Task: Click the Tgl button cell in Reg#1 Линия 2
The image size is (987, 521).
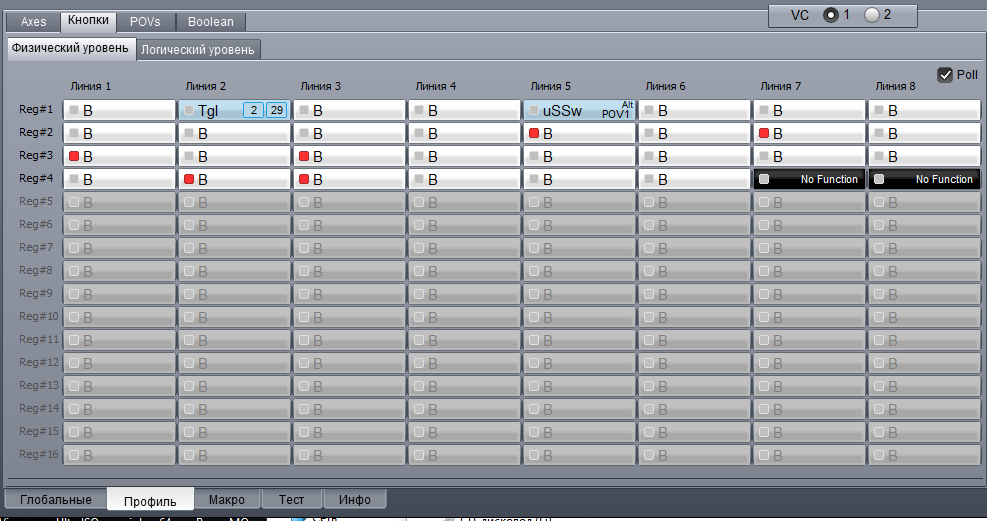Action: (x=234, y=110)
